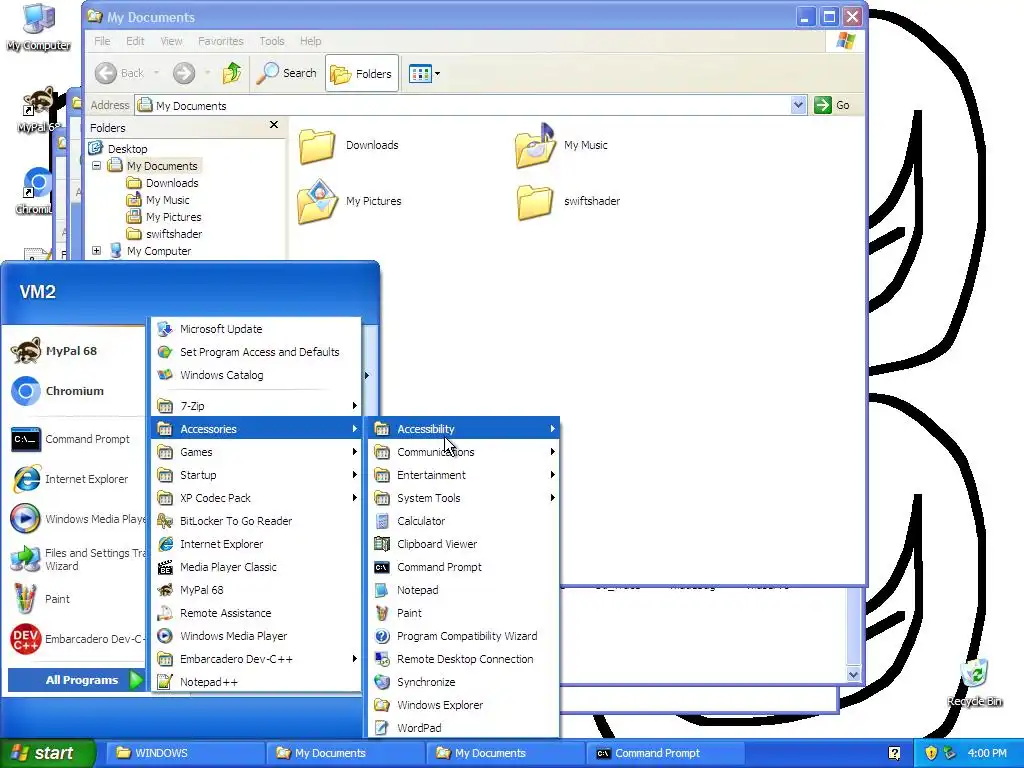This screenshot has height=768, width=1024.
Task: Open Internet Explorer in the All Programs list
Action: click(256, 543)
